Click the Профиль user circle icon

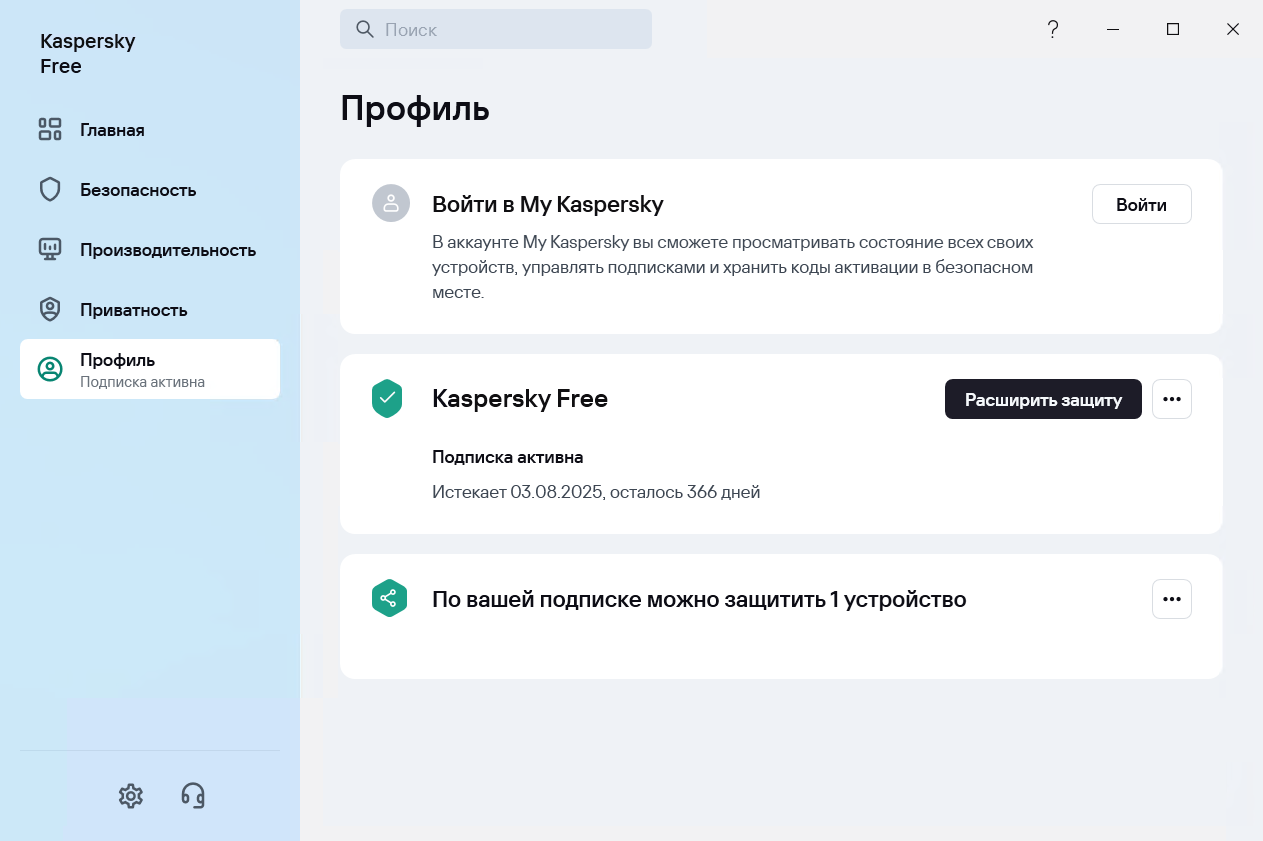(50, 369)
